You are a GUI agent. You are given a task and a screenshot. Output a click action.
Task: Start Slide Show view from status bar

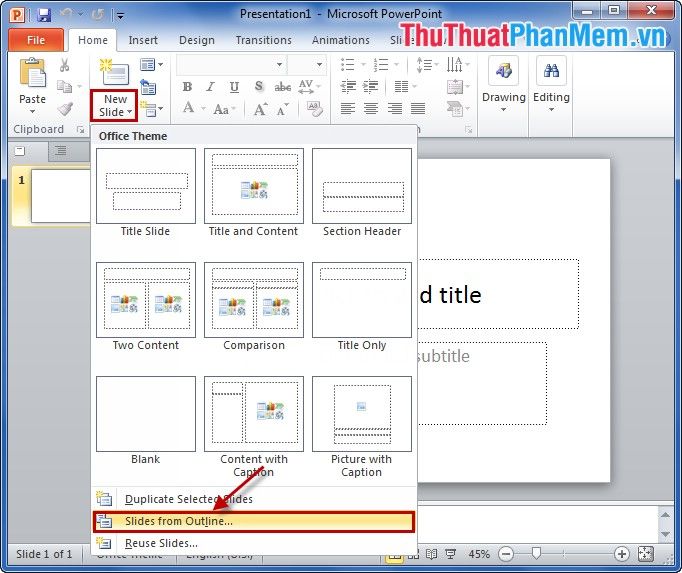point(451,554)
